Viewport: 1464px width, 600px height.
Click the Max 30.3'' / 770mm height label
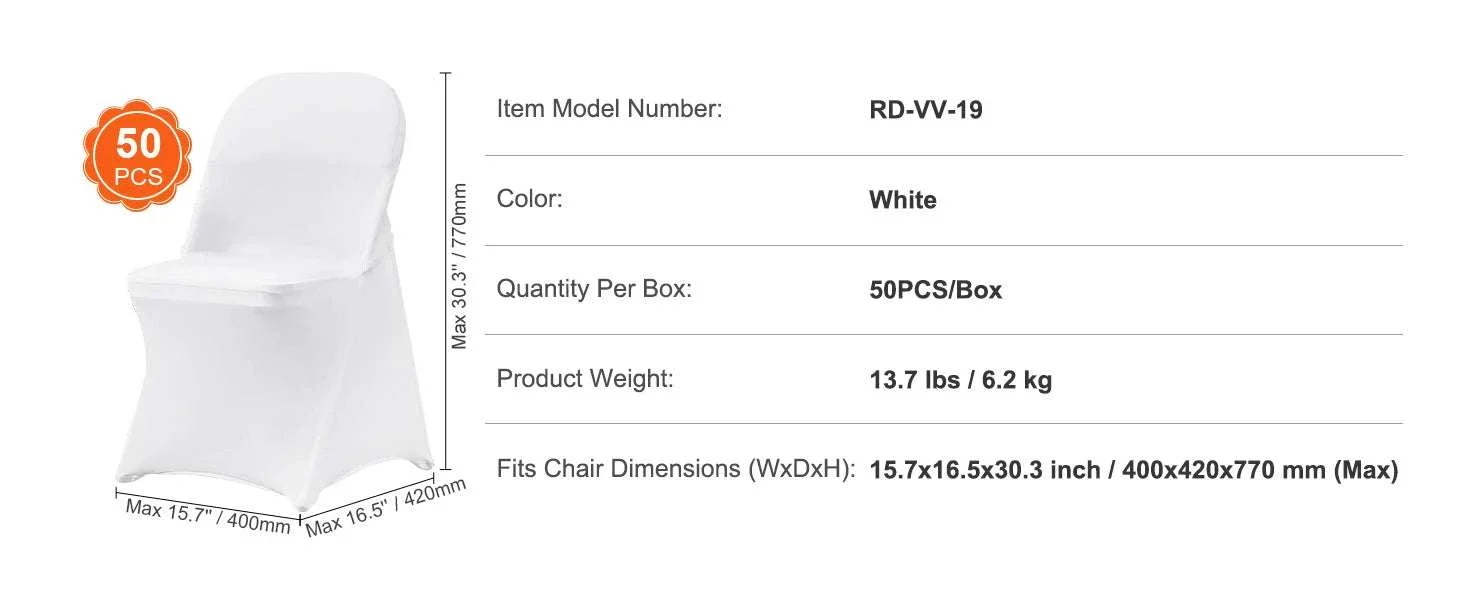[x=459, y=265]
